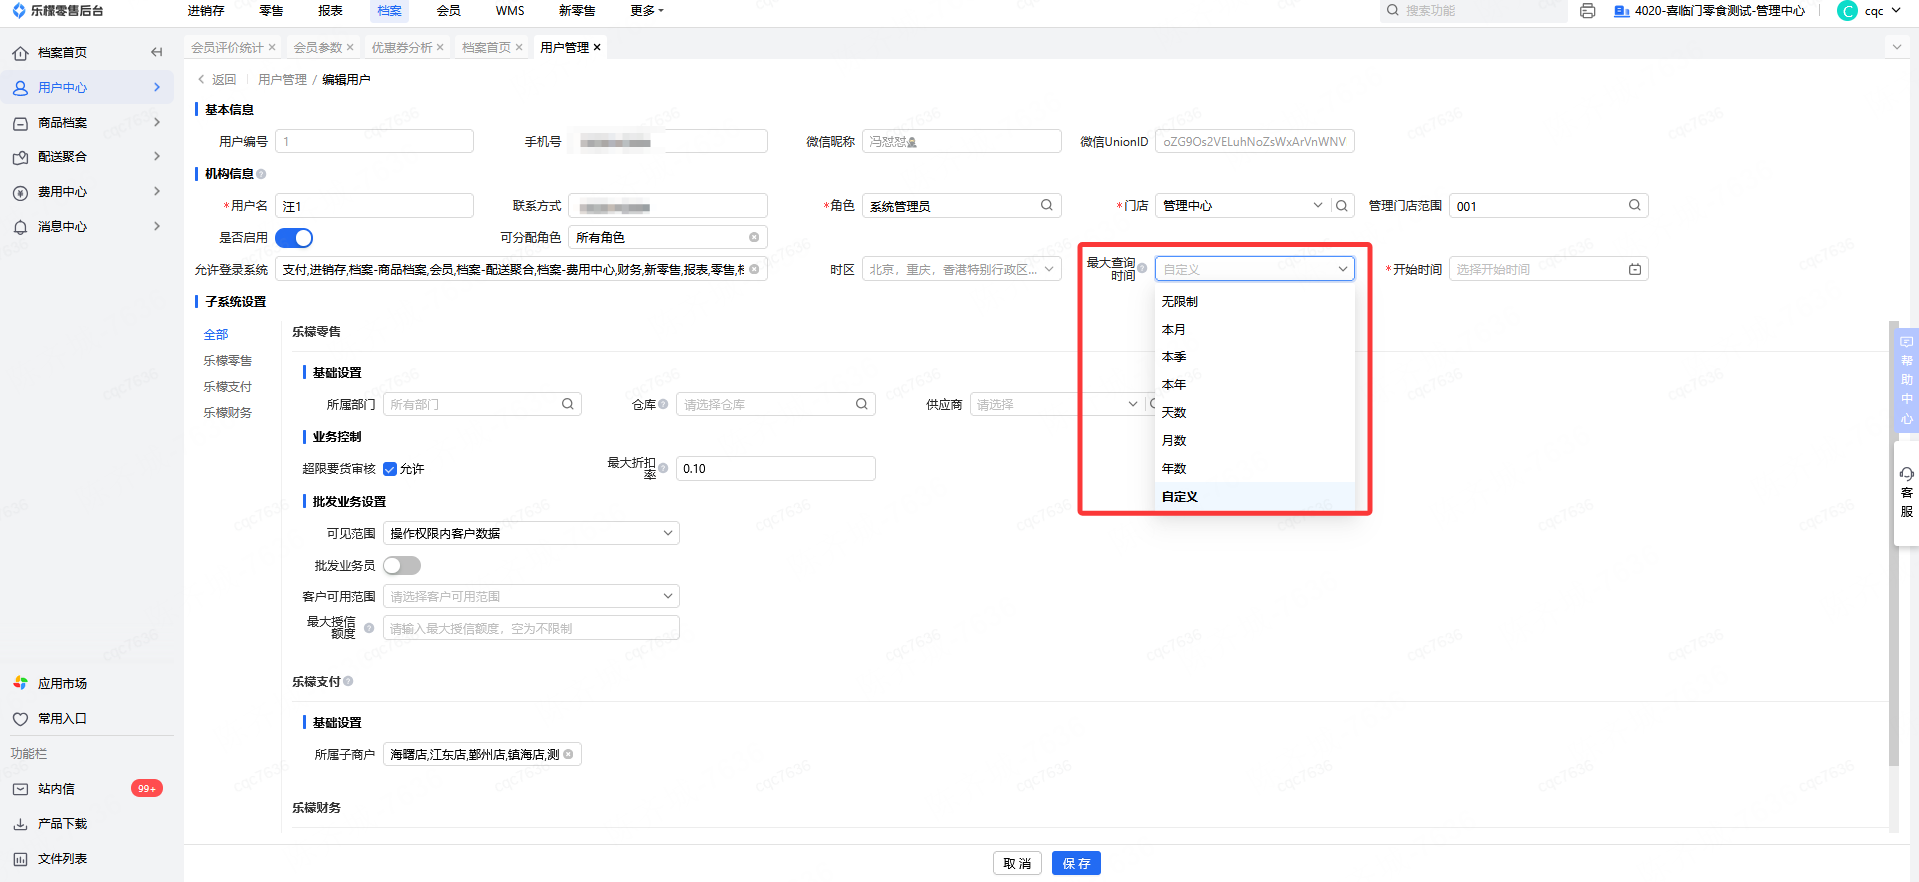Select 无限制 from dropdown list
Screen dimensions: 1919x882
point(1255,301)
